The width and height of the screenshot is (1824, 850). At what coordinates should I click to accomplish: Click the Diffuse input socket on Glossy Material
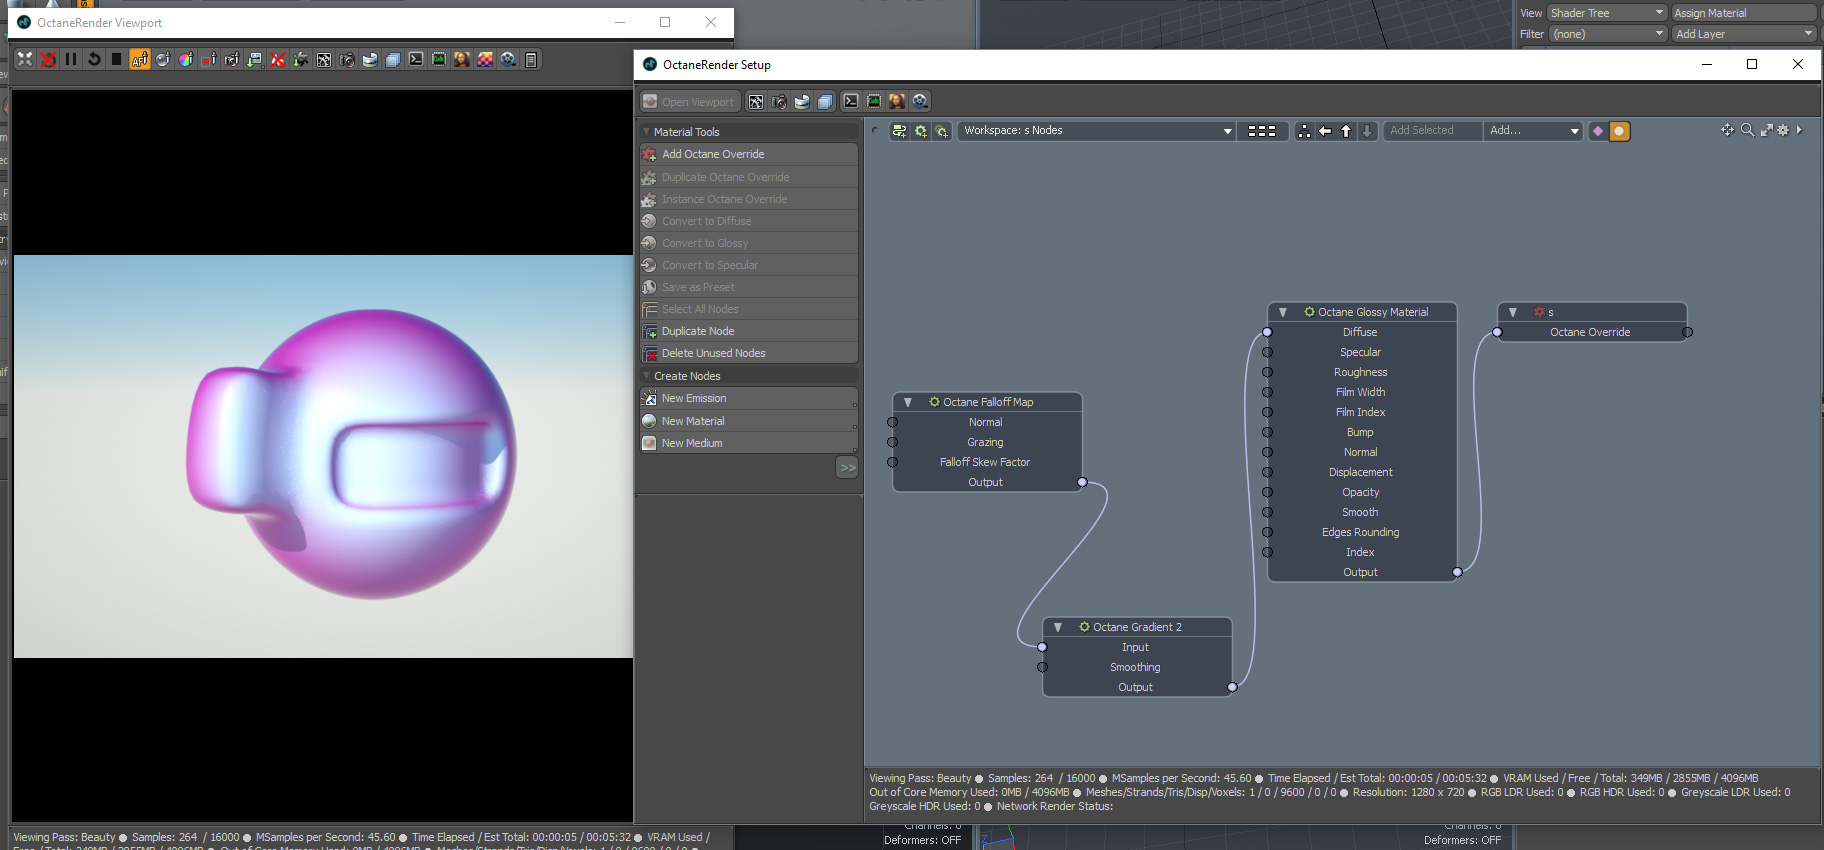click(1267, 332)
